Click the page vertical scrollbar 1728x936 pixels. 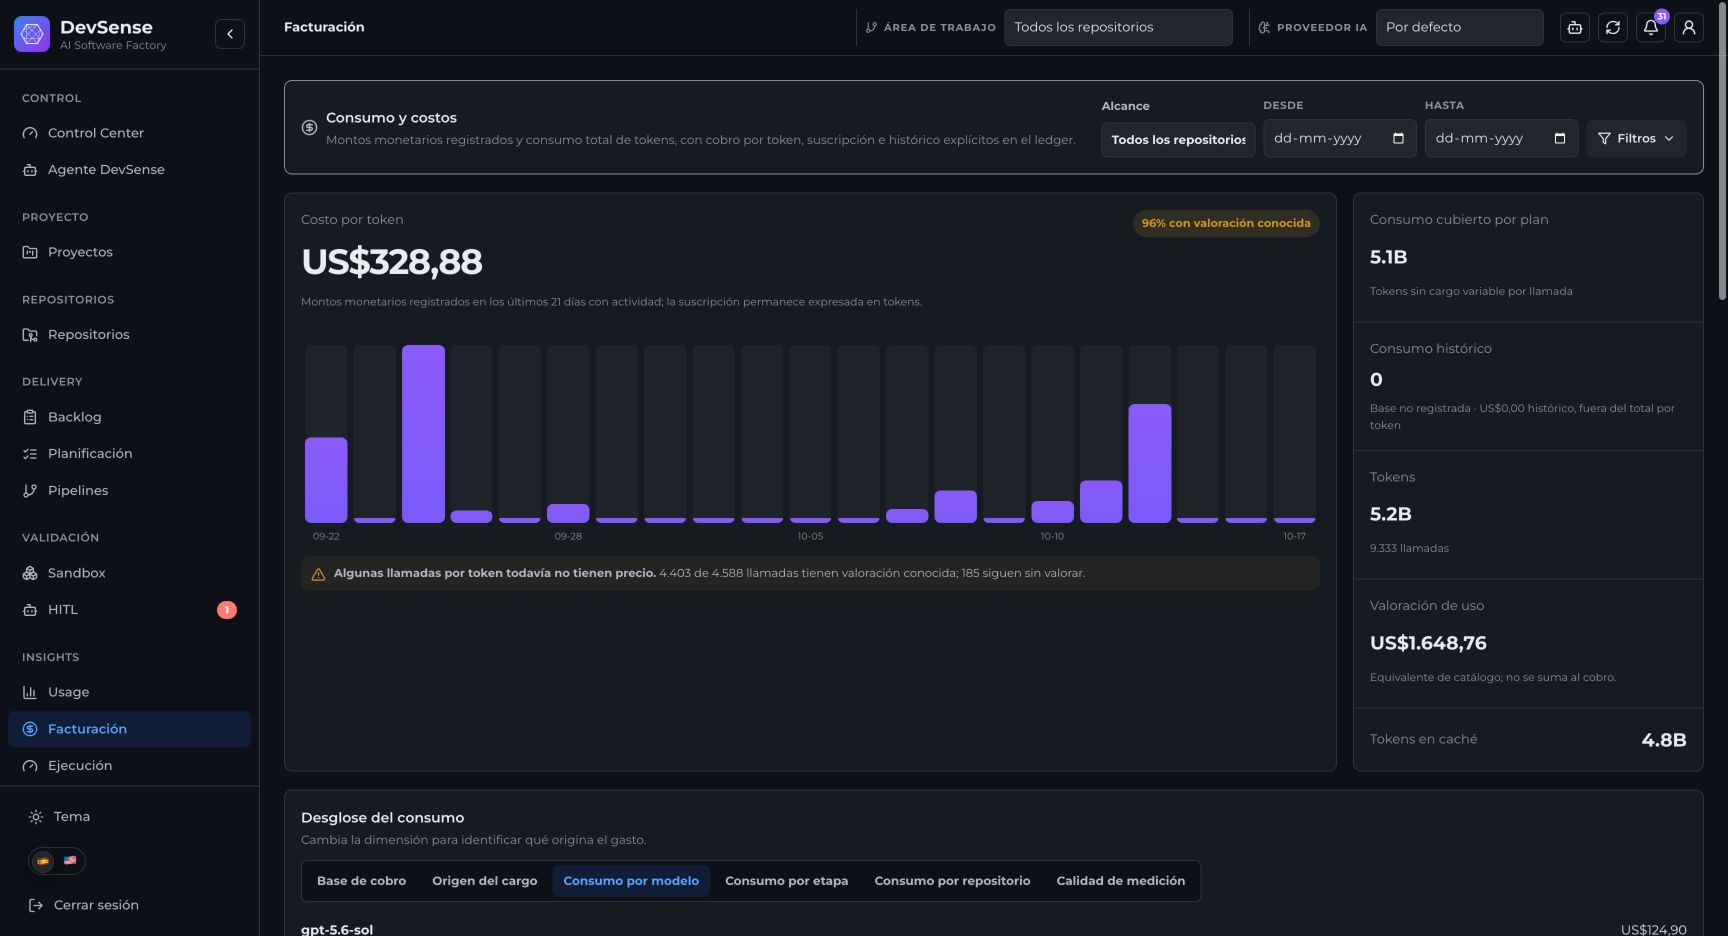point(1722,150)
